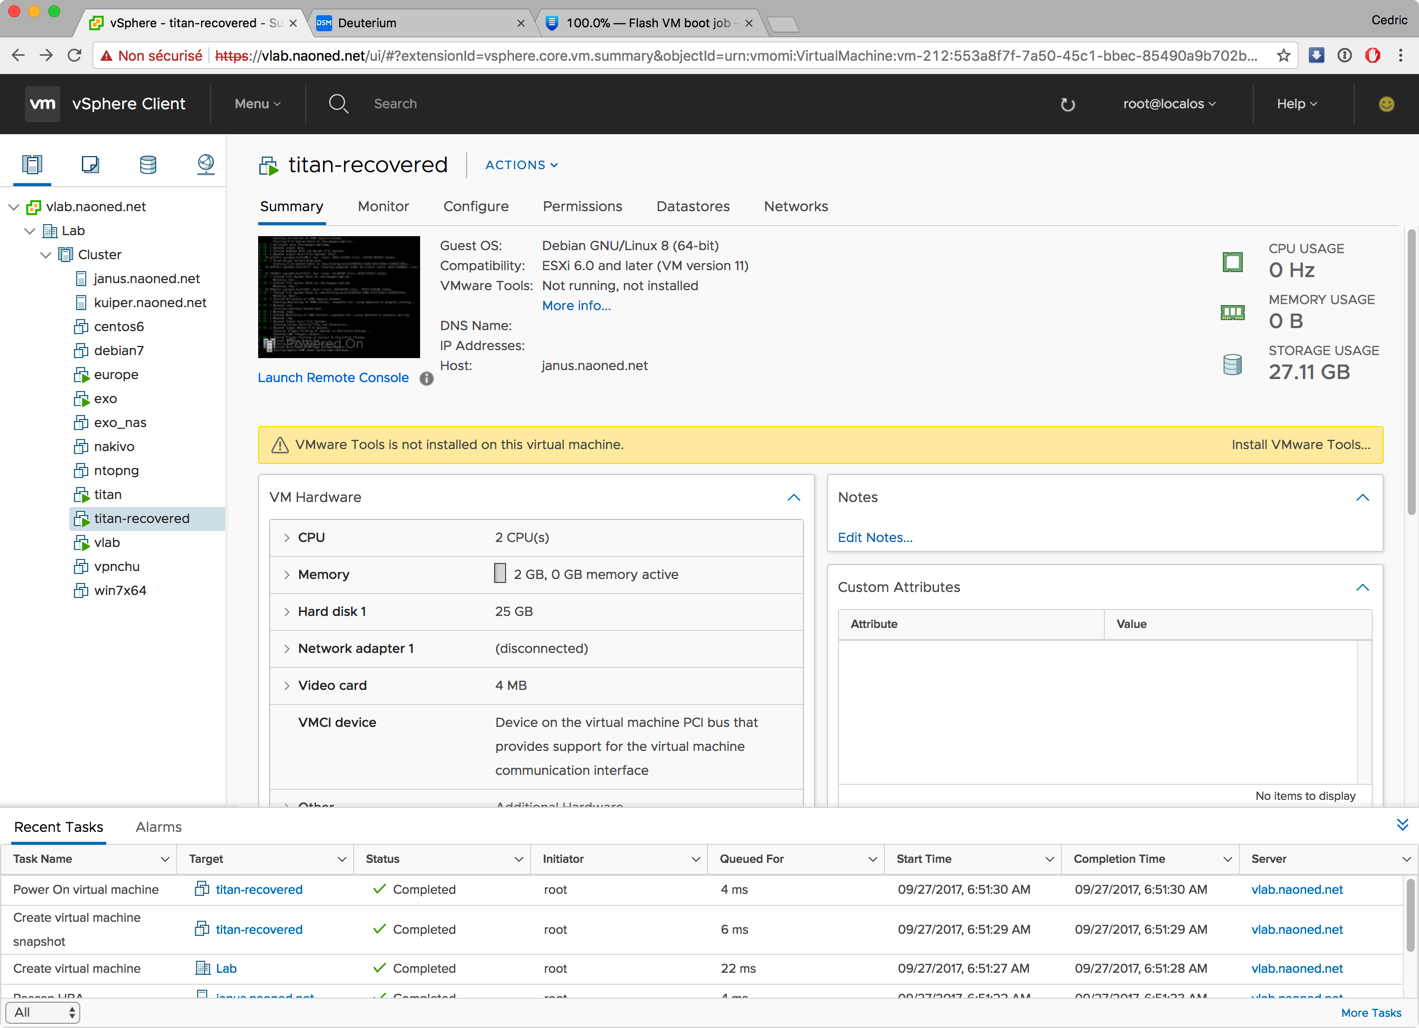Collapse the Recent Tasks pane

click(1402, 825)
